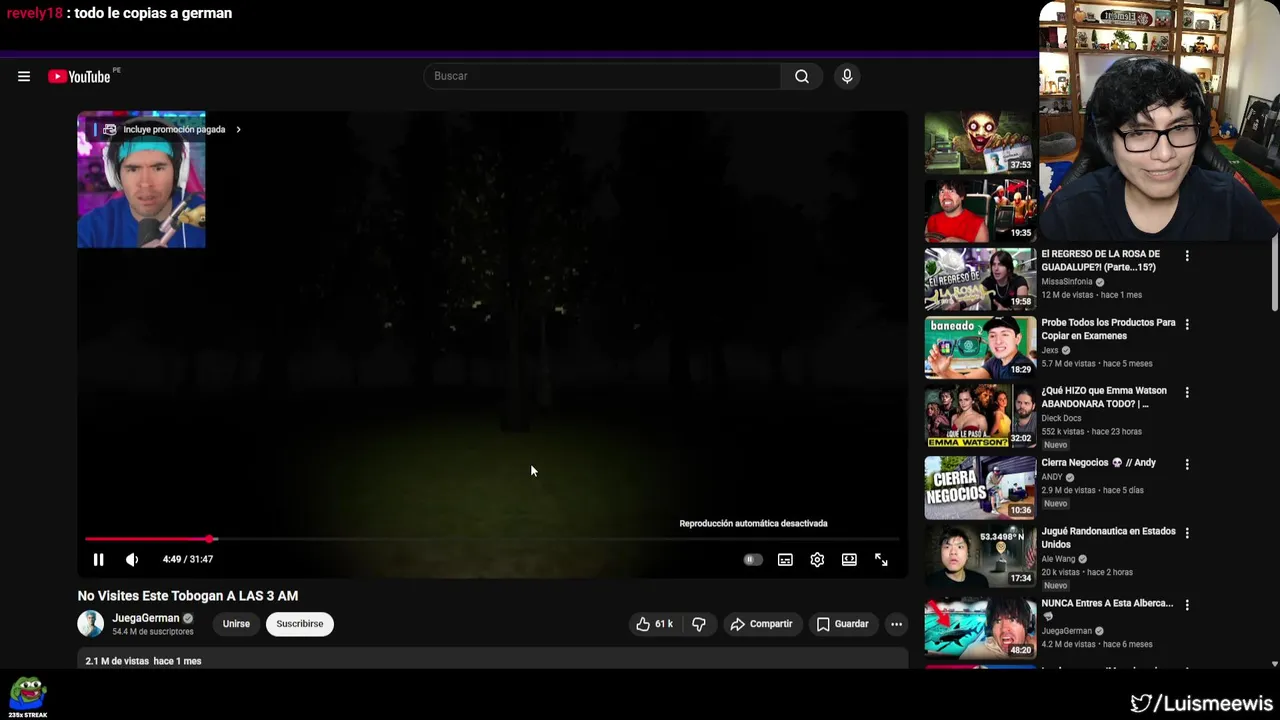Click the red playhead scrubber dot
This screenshot has width=1280, height=720.
coord(211,539)
